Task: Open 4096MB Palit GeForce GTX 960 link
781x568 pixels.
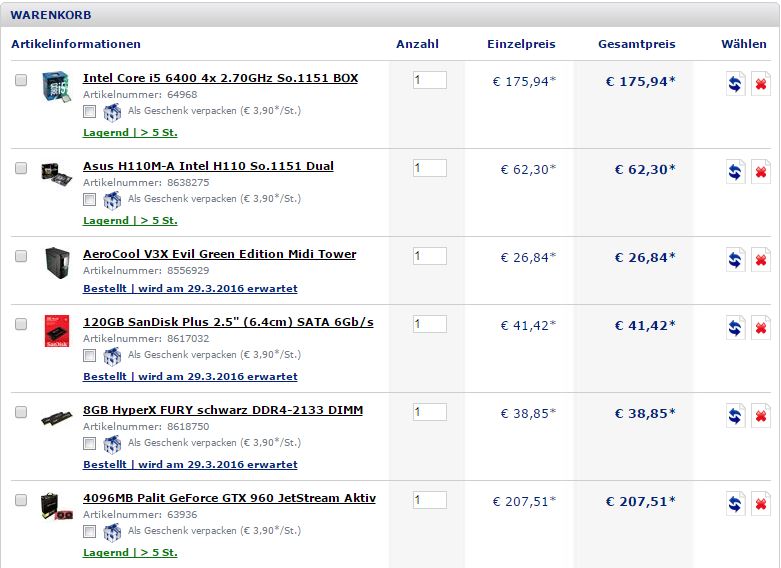Action: click(x=229, y=498)
